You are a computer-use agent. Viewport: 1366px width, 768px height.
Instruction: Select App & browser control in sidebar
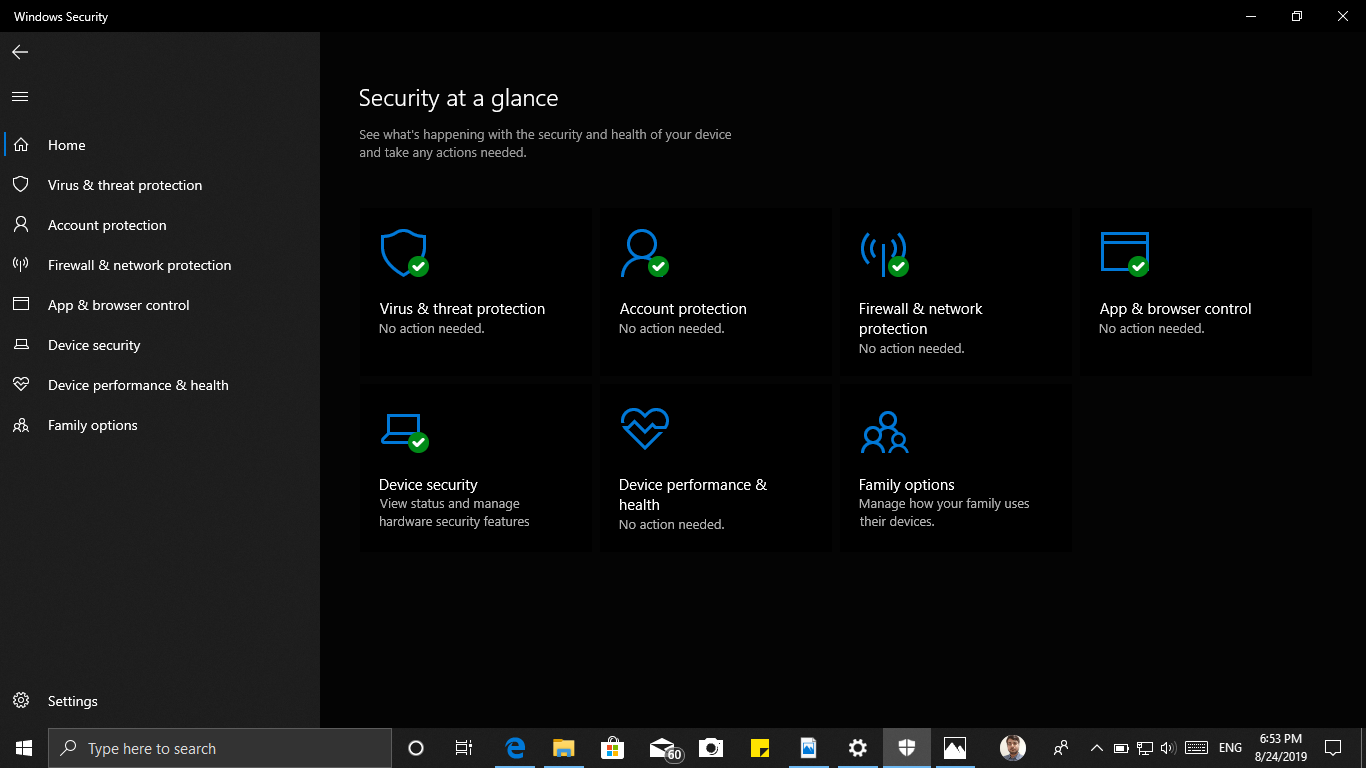(x=119, y=305)
